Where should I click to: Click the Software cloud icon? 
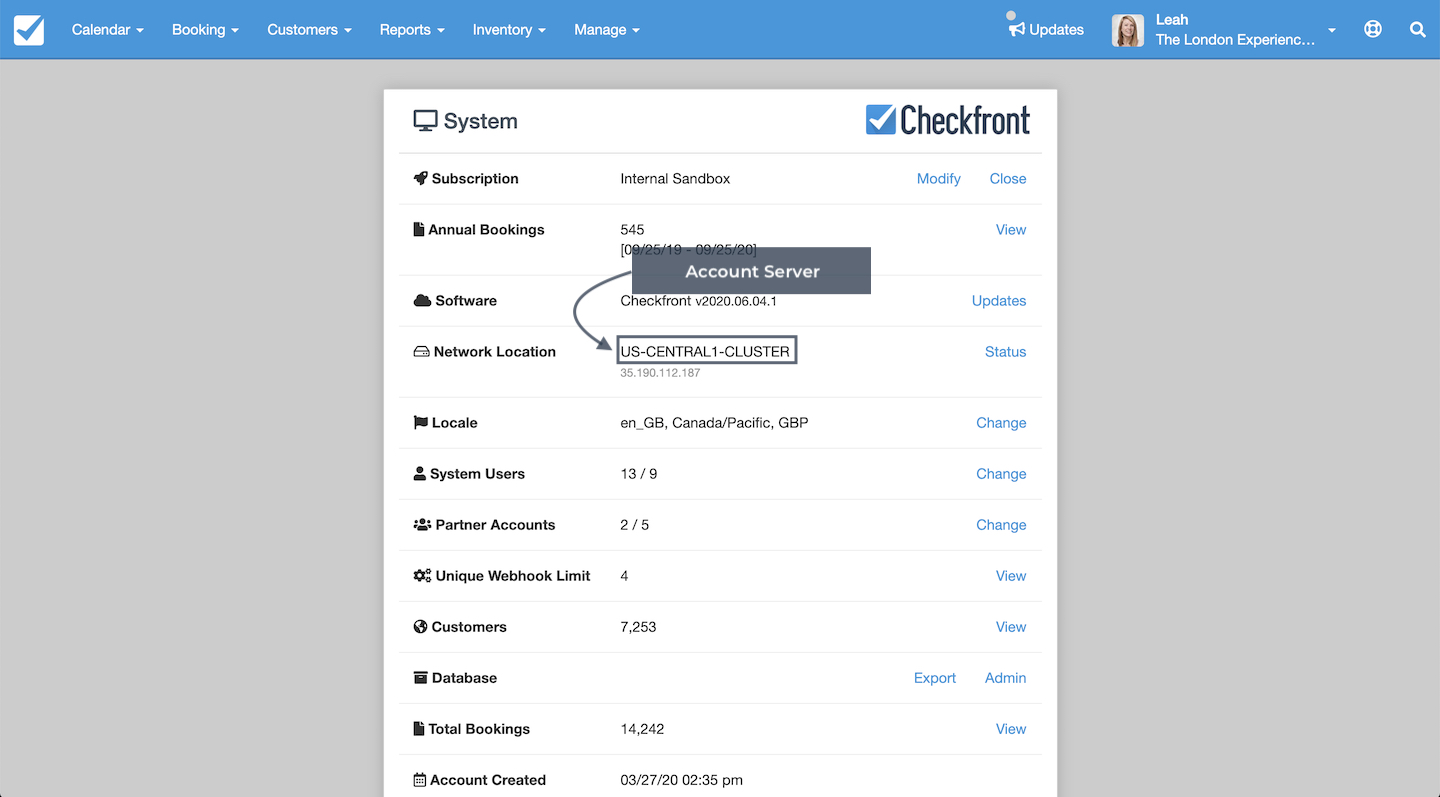point(422,300)
